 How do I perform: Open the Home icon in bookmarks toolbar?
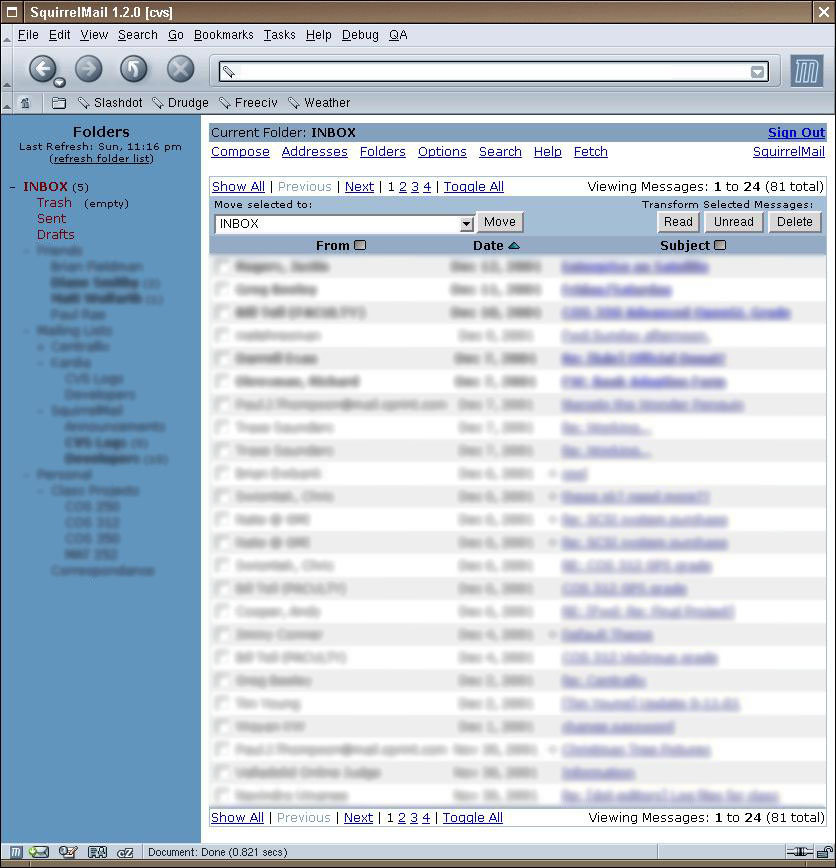coord(25,103)
